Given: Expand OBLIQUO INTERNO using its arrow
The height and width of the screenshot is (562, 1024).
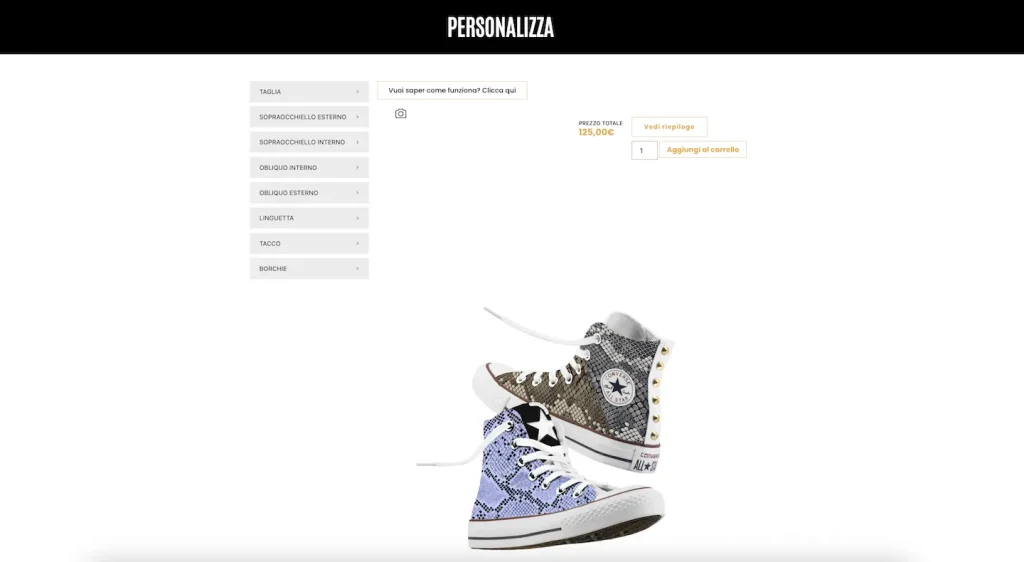Looking at the screenshot, I should [357, 167].
